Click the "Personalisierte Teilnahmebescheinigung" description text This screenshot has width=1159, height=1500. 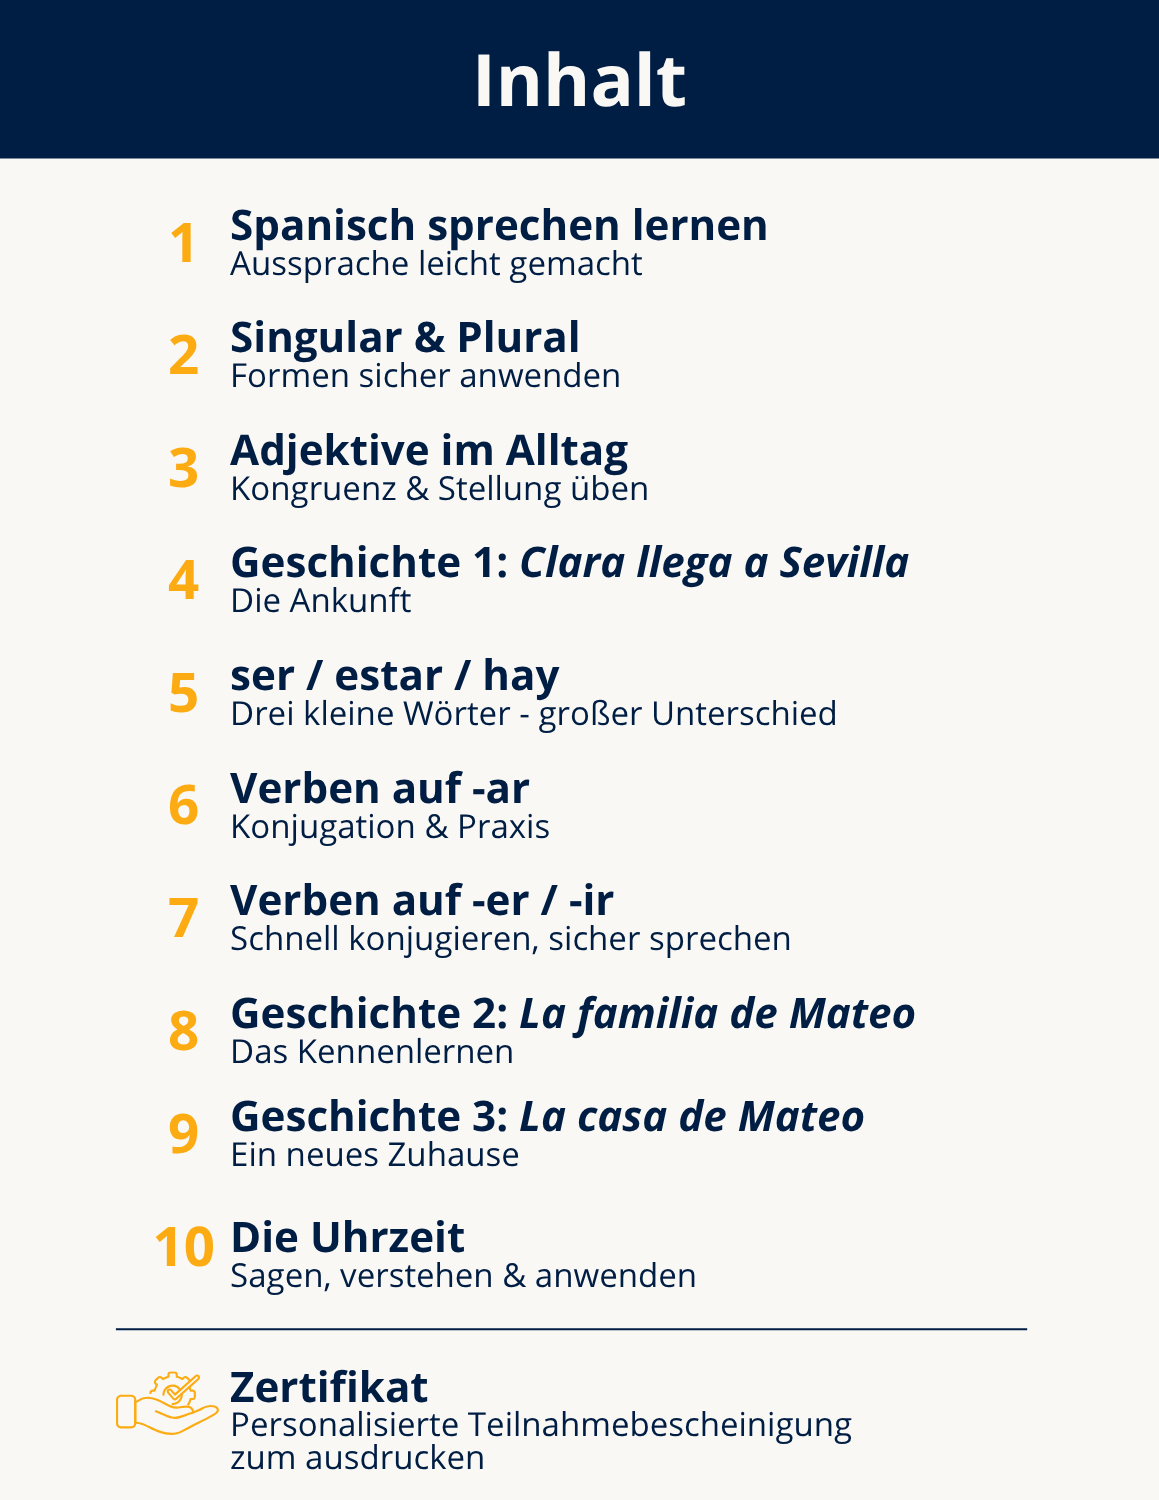(540, 1425)
